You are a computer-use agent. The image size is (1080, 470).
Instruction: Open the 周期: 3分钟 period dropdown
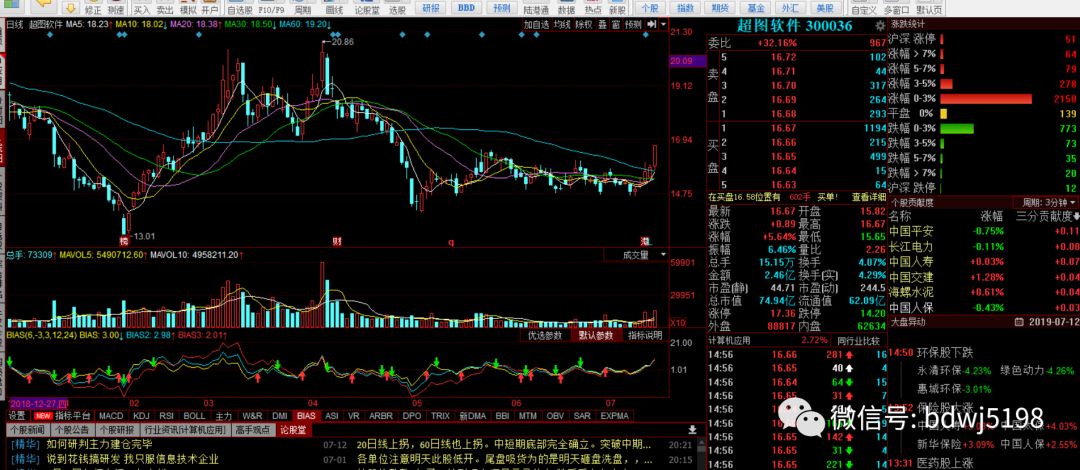(1040, 201)
